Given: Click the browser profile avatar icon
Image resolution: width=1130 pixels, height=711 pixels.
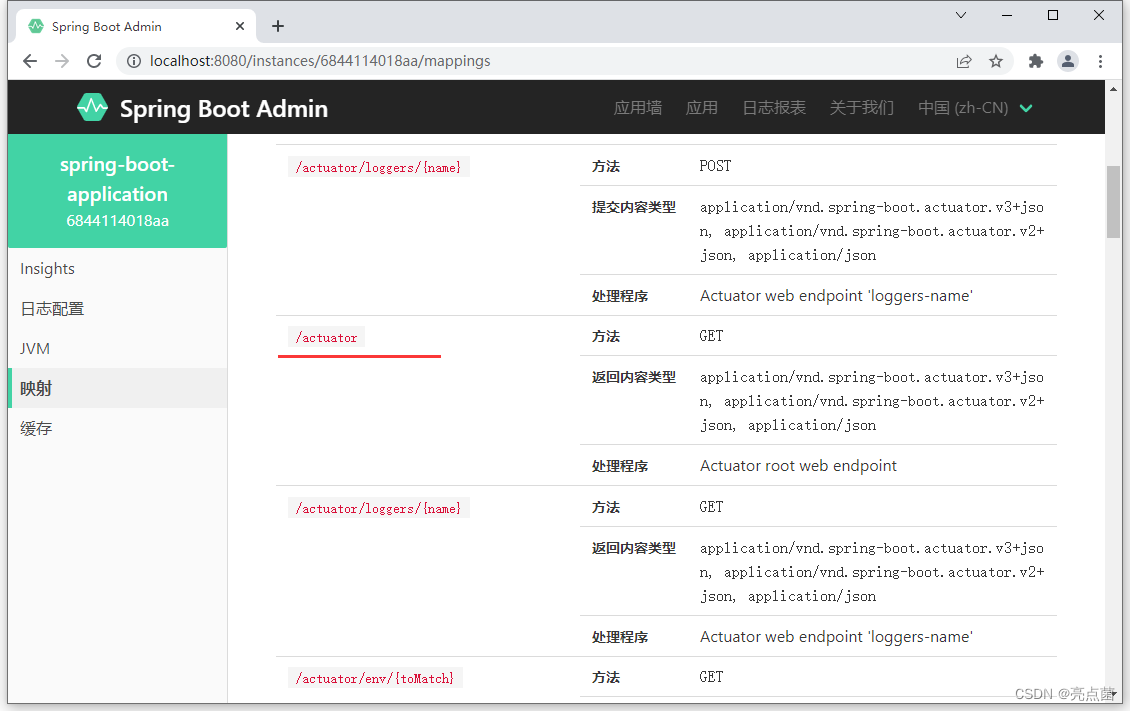Looking at the screenshot, I should [x=1067, y=61].
